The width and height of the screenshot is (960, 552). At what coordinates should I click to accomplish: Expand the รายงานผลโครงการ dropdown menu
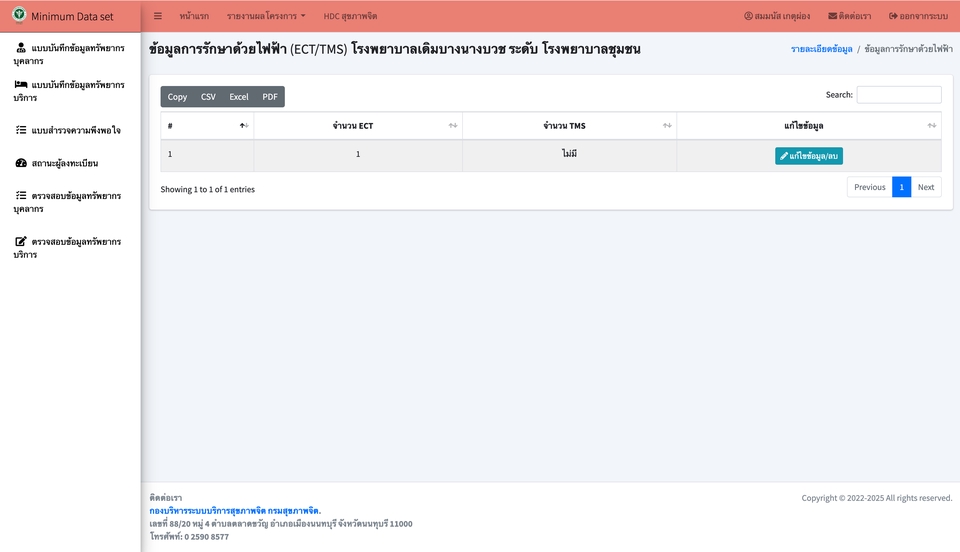coord(266,16)
